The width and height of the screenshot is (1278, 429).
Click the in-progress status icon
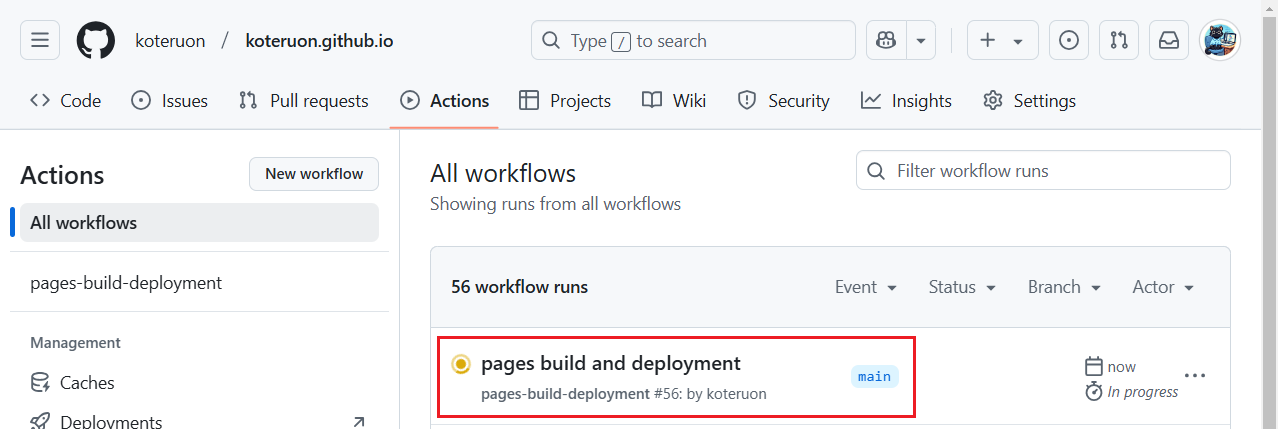coord(460,364)
